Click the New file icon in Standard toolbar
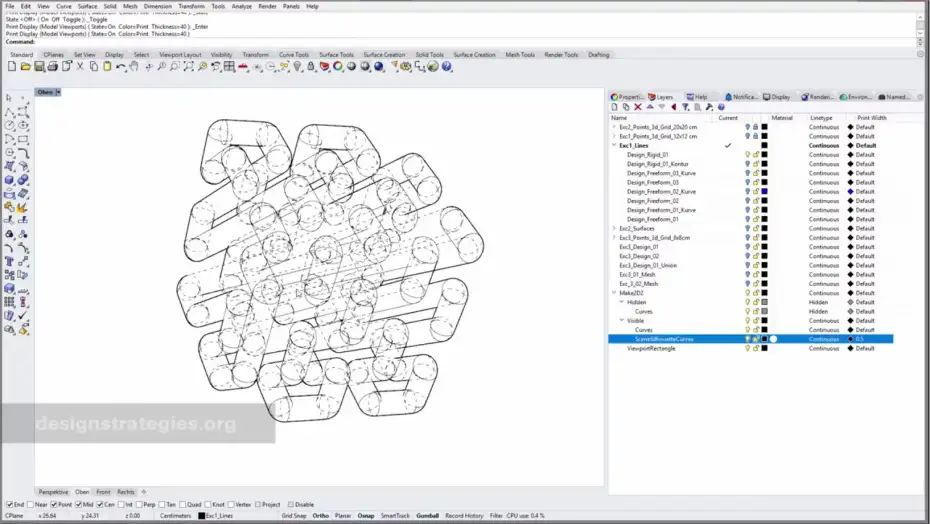 pos(12,66)
